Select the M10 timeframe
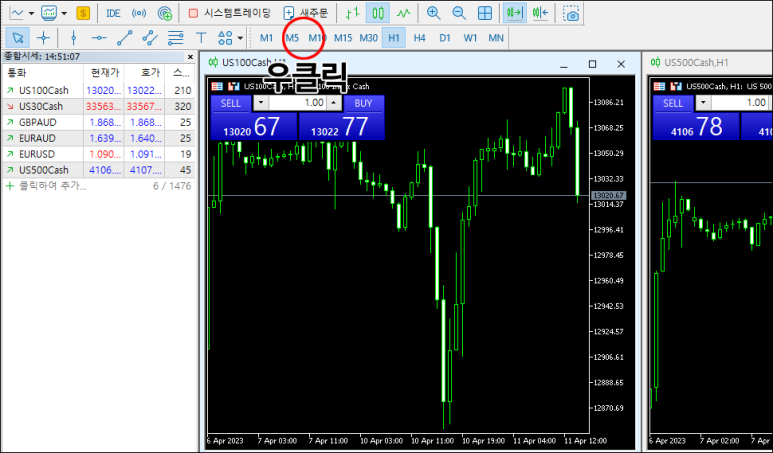The image size is (773, 453). [x=317, y=37]
